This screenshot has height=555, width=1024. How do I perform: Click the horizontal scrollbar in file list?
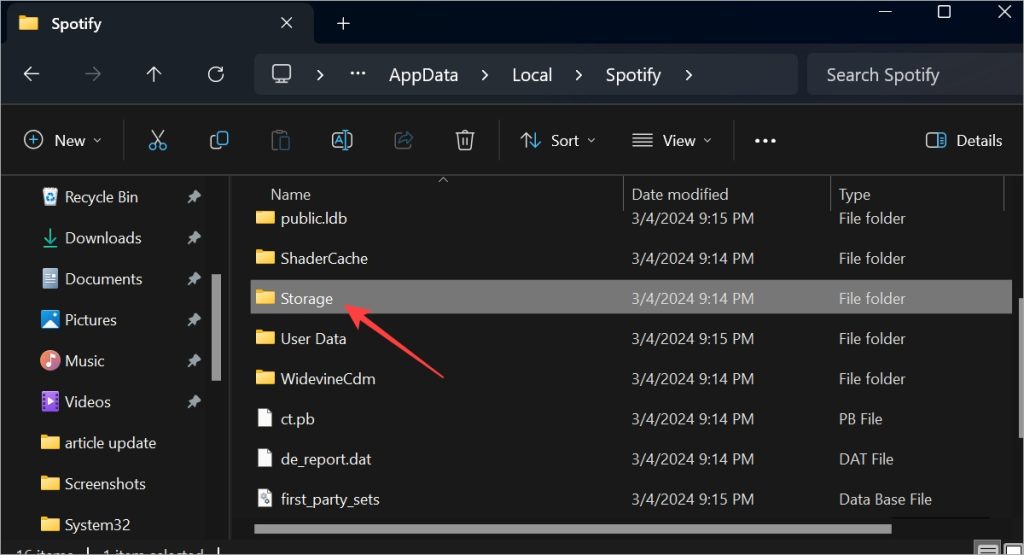573,529
